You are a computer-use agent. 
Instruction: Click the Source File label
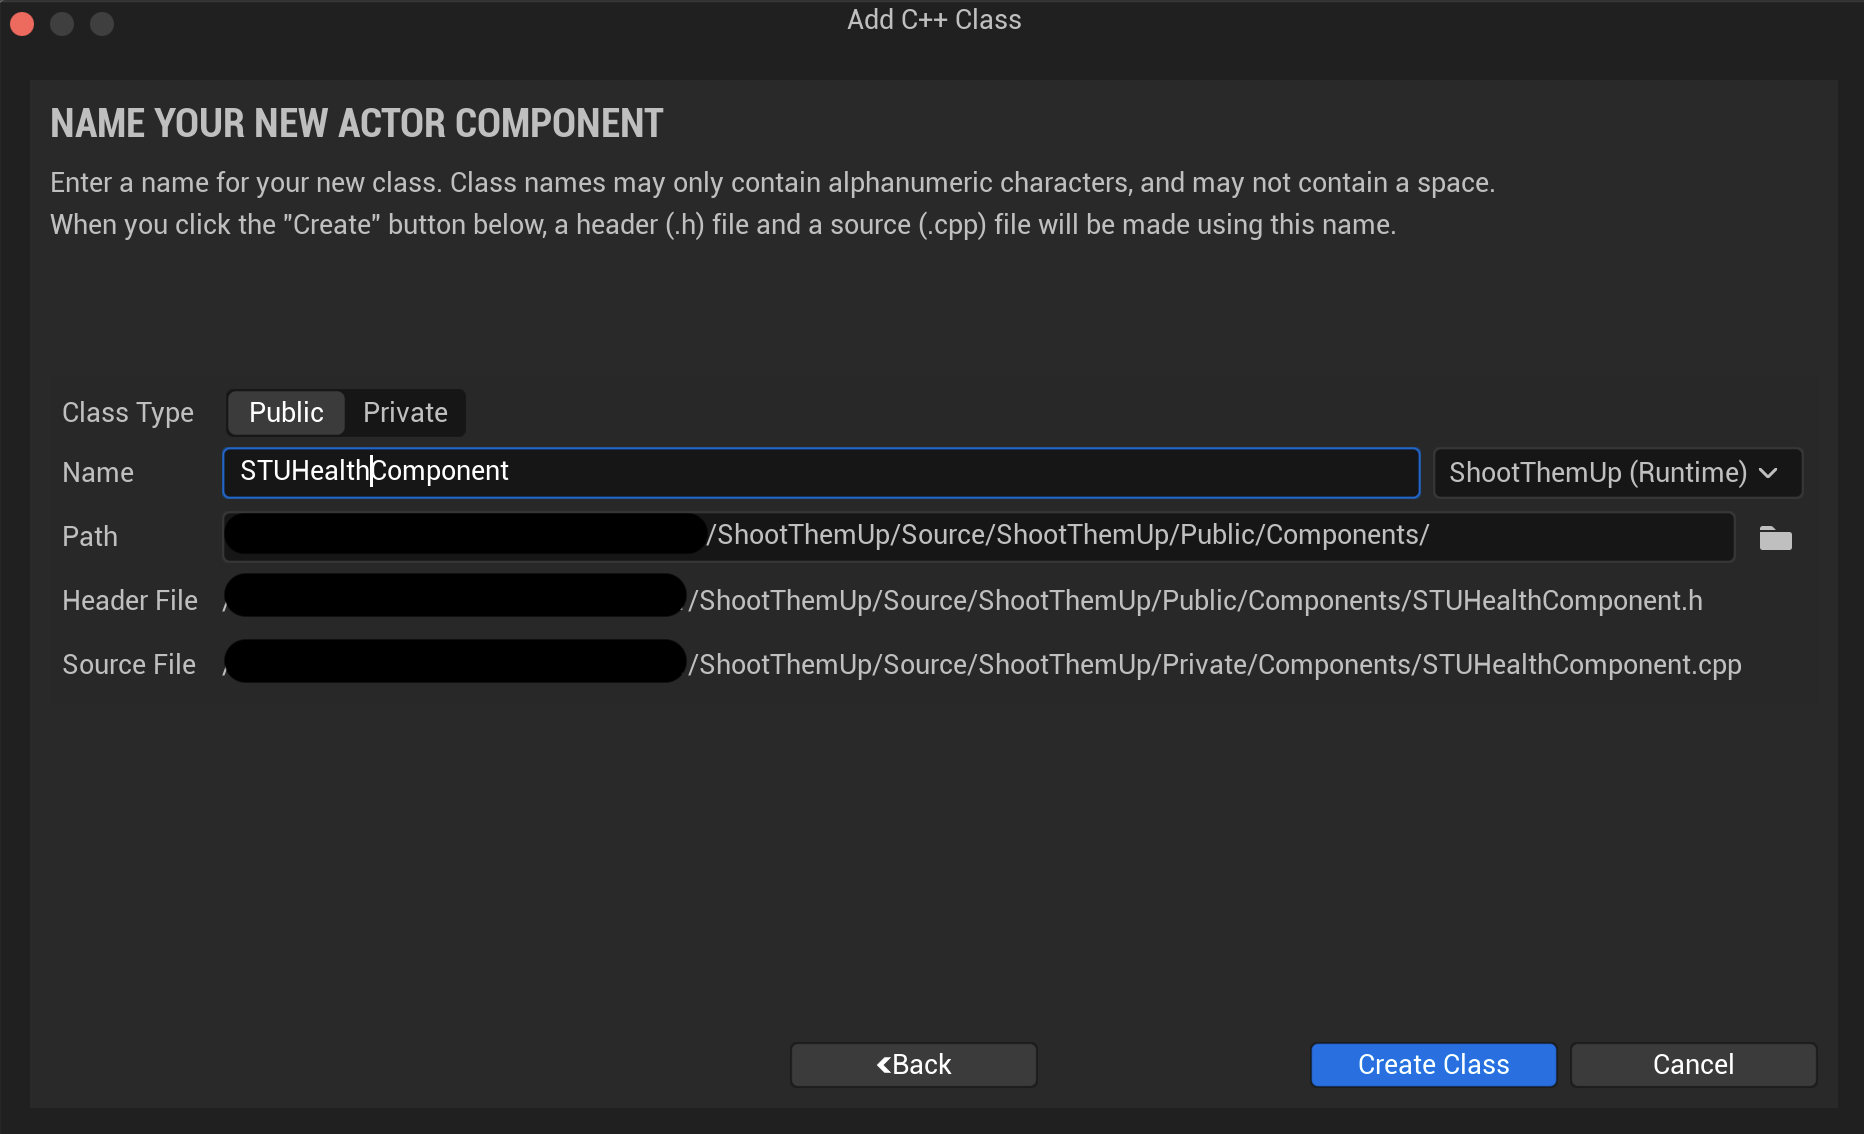tap(129, 665)
